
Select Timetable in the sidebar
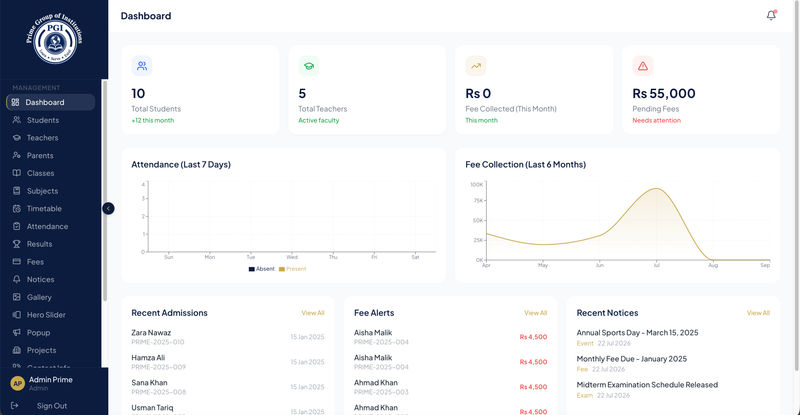click(51, 208)
